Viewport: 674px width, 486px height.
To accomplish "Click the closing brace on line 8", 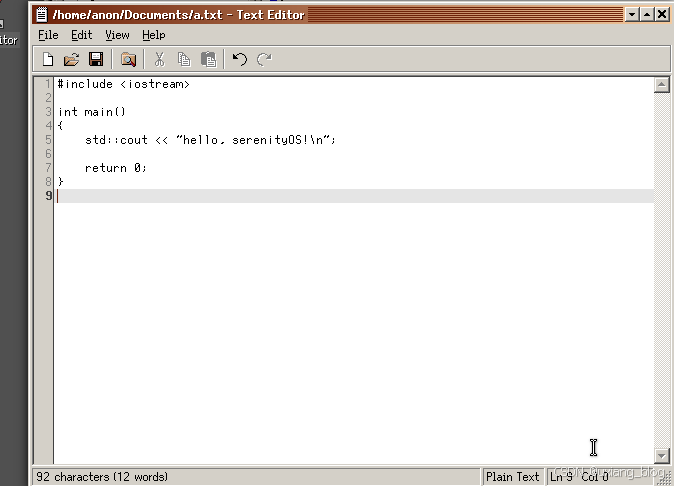I will point(61,181).
